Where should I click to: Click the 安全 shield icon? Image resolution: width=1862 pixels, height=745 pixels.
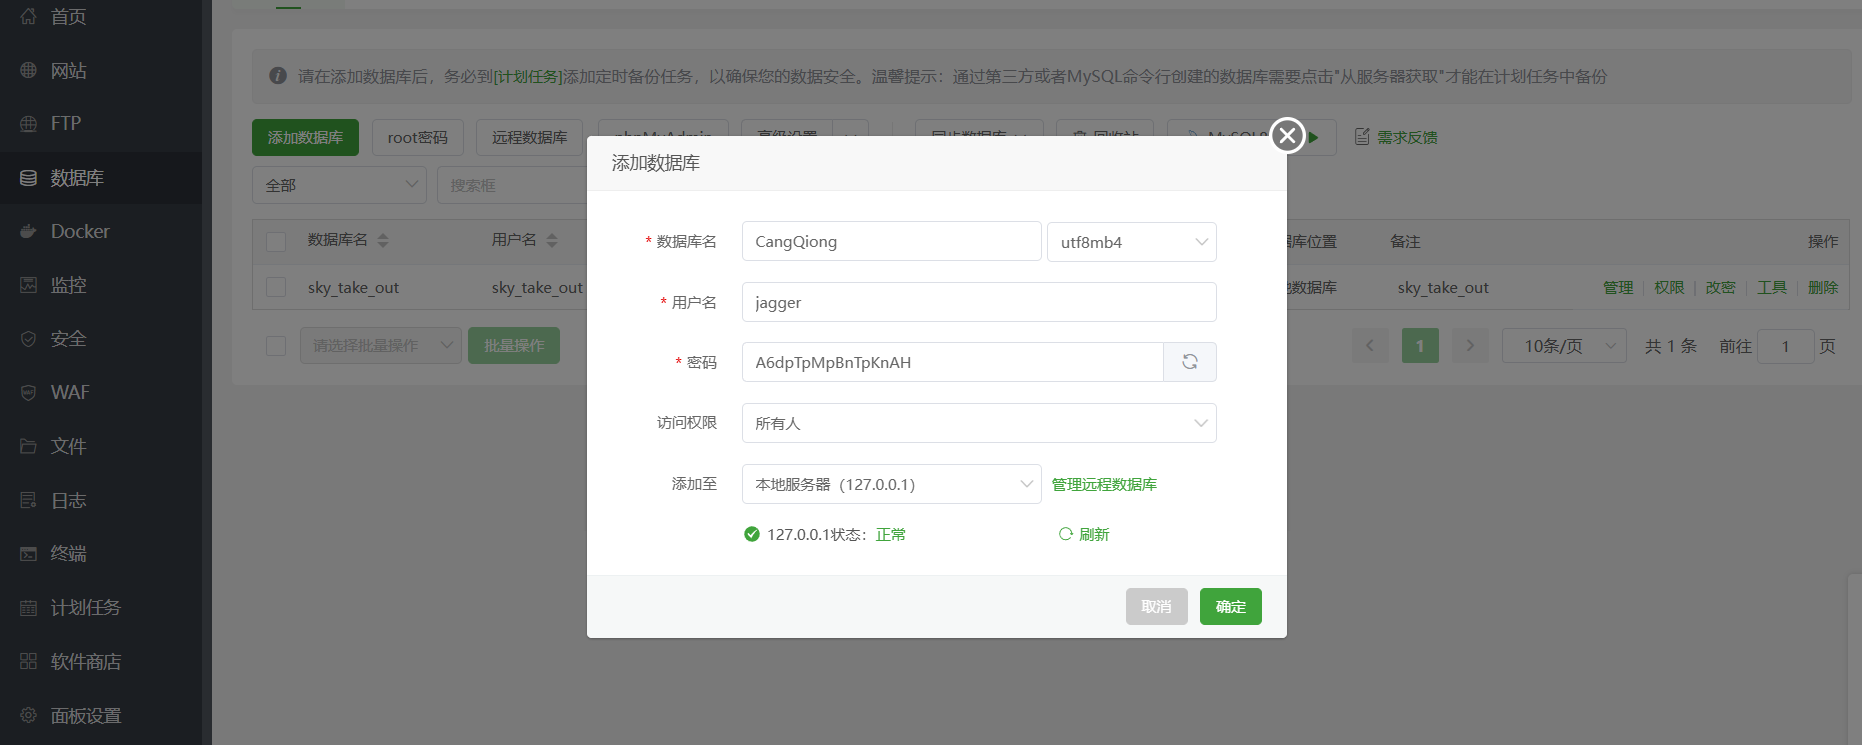[28, 339]
